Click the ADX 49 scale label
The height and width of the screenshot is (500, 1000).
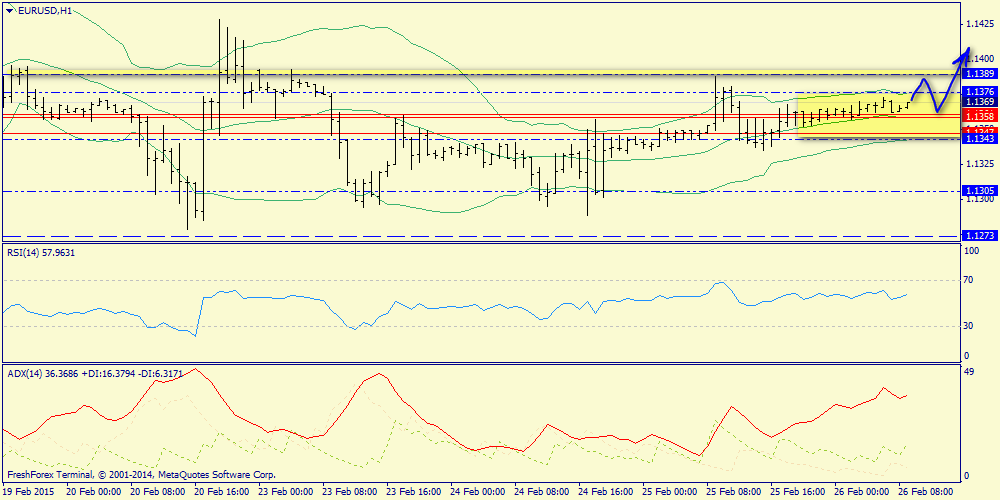pos(967,372)
